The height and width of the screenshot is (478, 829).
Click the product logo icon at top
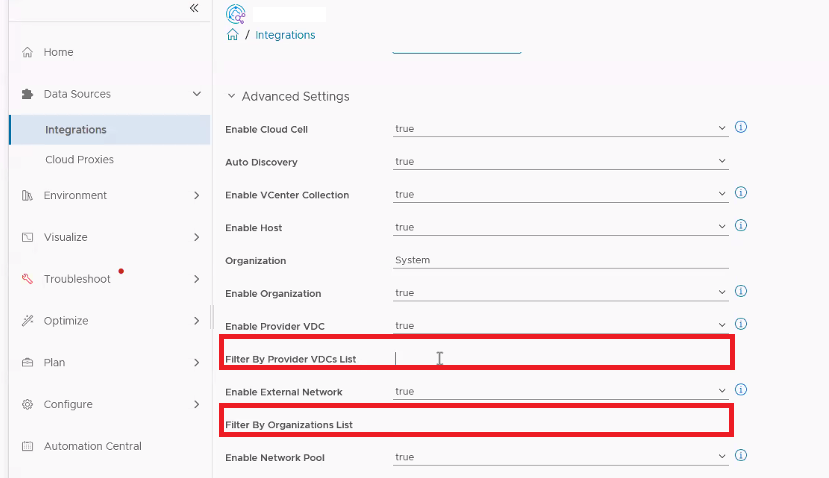[x=236, y=13]
